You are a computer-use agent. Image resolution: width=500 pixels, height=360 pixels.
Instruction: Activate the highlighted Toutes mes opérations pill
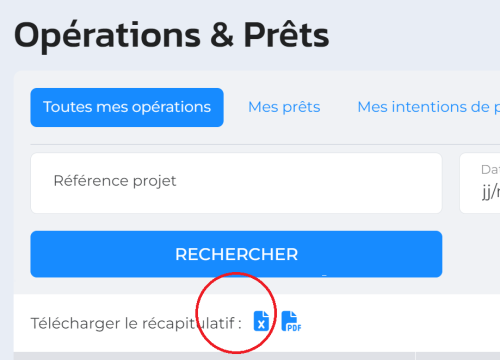127,107
